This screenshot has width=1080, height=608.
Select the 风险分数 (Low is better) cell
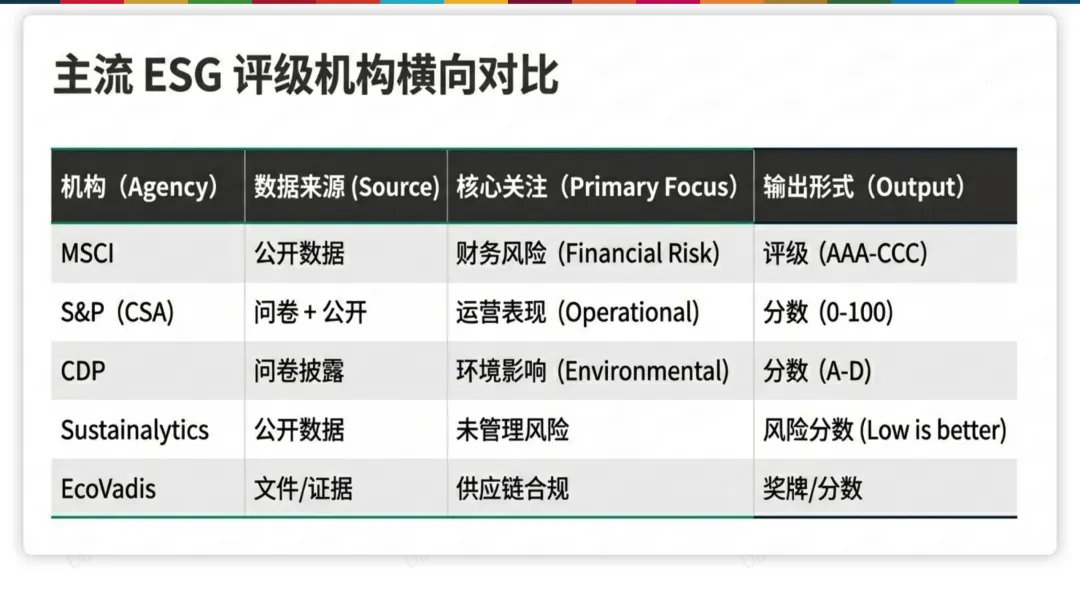click(x=885, y=430)
